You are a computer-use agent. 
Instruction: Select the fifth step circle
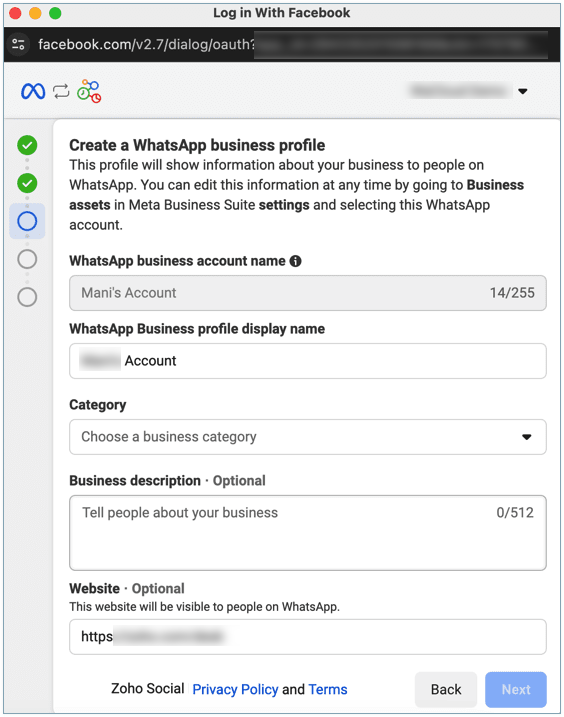point(27,297)
